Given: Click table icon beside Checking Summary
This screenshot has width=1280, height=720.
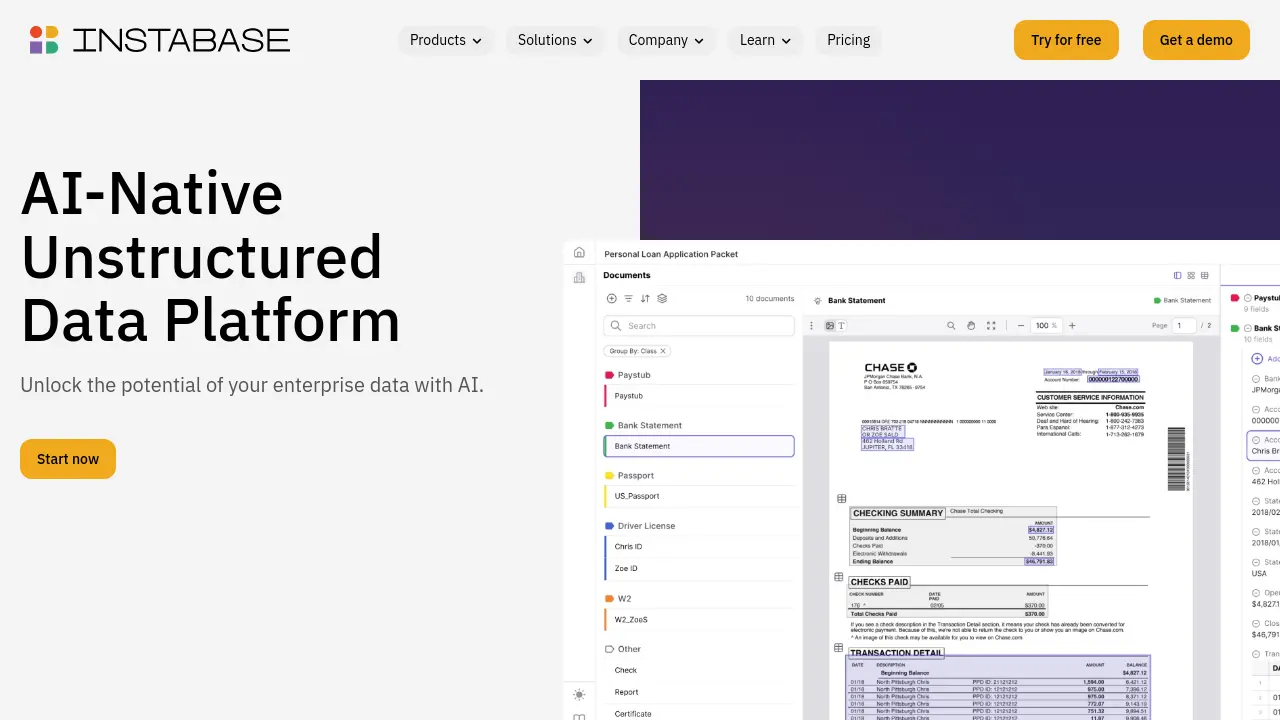Looking at the screenshot, I should [x=842, y=499].
